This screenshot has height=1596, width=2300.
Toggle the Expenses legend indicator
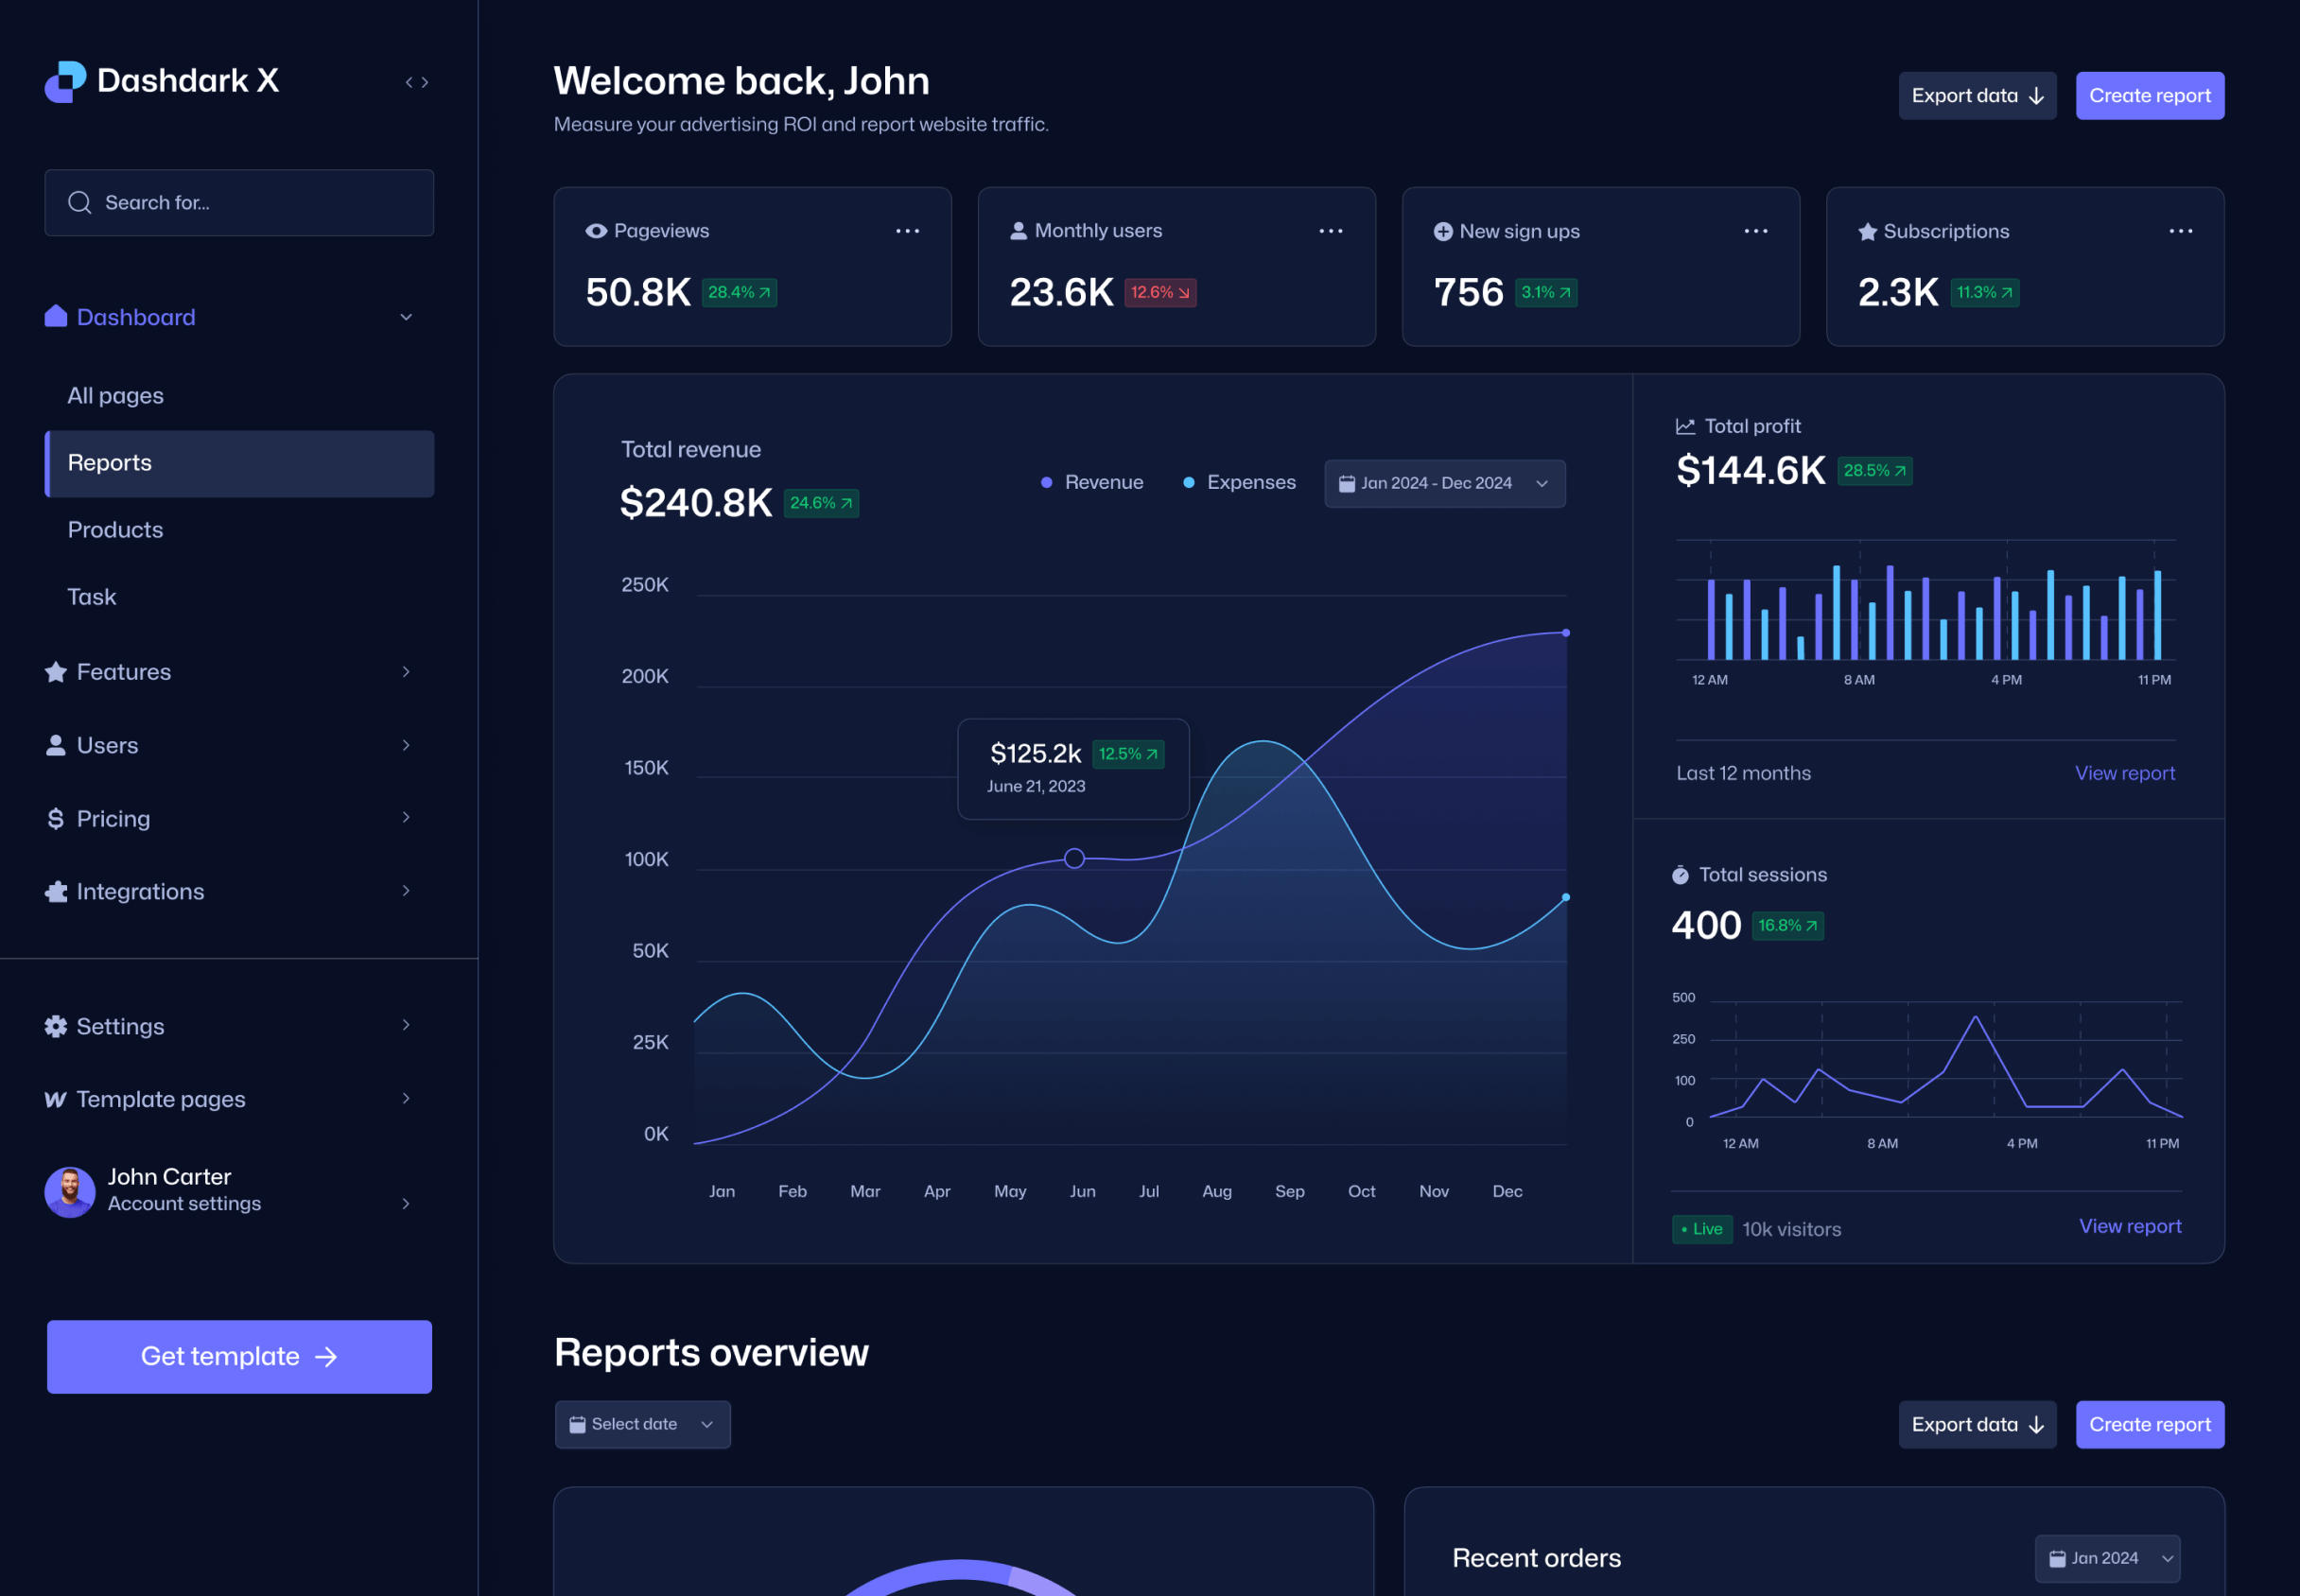(x=1189, y=481)
